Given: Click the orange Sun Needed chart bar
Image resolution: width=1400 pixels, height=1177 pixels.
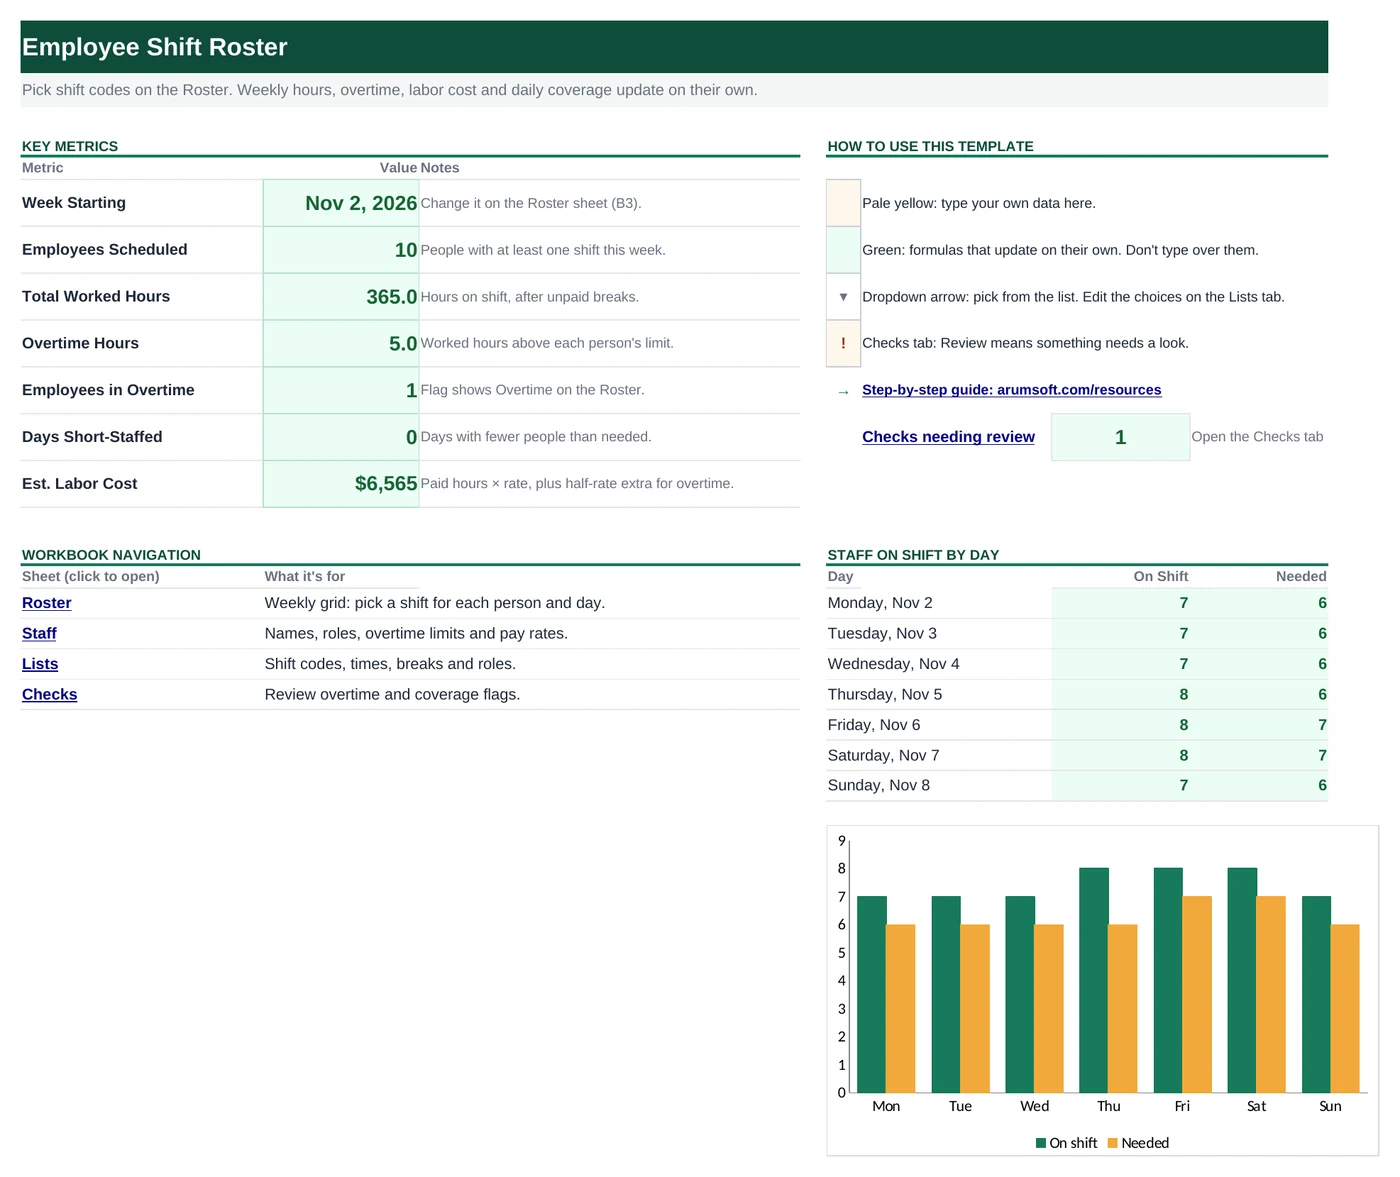Looking at the screenshot, I should click(1345, 1008).
